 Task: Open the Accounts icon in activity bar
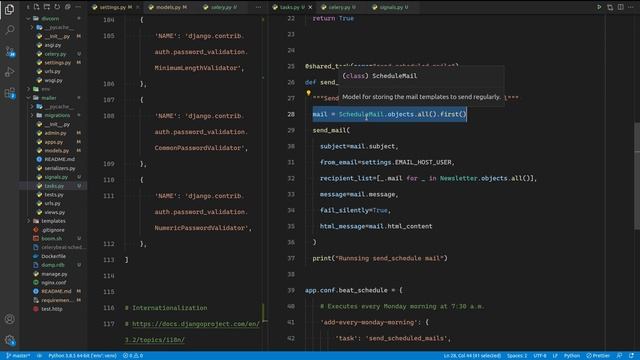(x=9, y=319)
